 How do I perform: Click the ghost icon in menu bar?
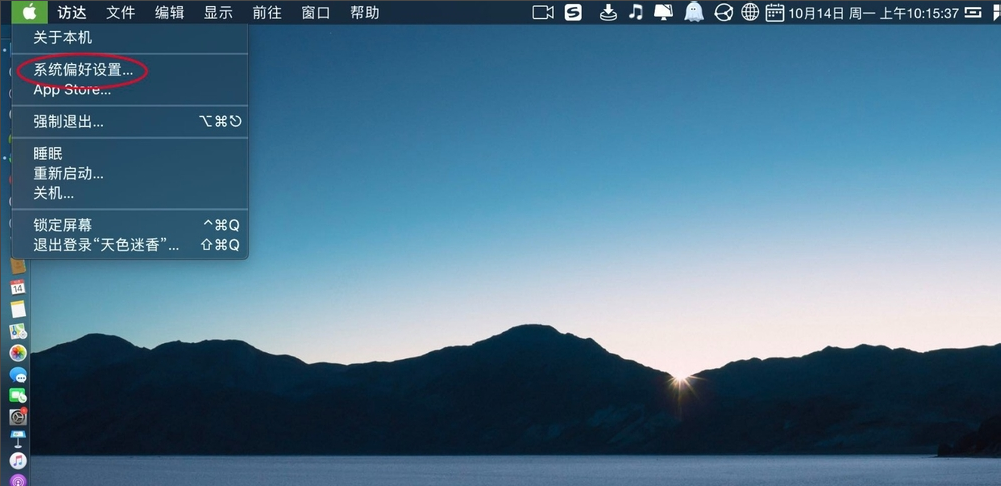coord(694,12)
